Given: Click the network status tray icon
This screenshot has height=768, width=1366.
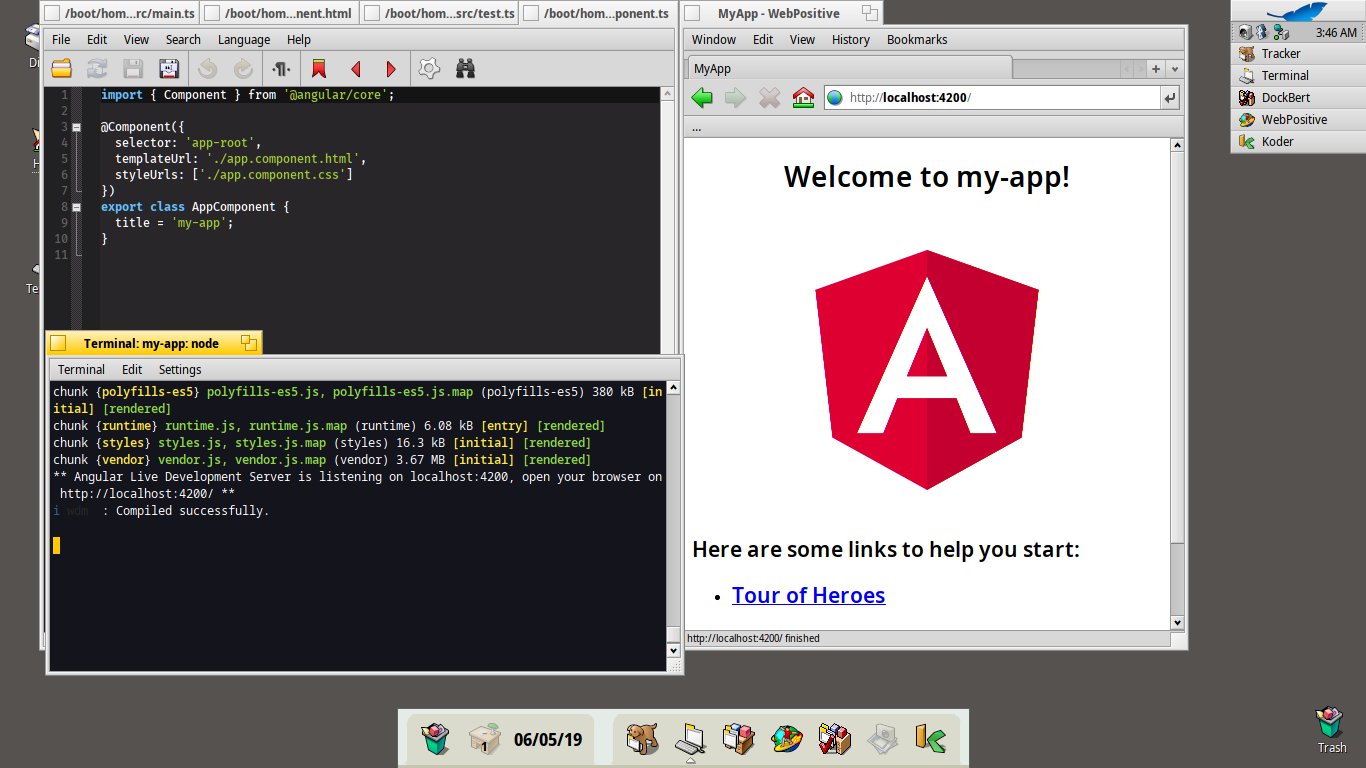Looking at the screenshot, I should (x=1281, y=33).
